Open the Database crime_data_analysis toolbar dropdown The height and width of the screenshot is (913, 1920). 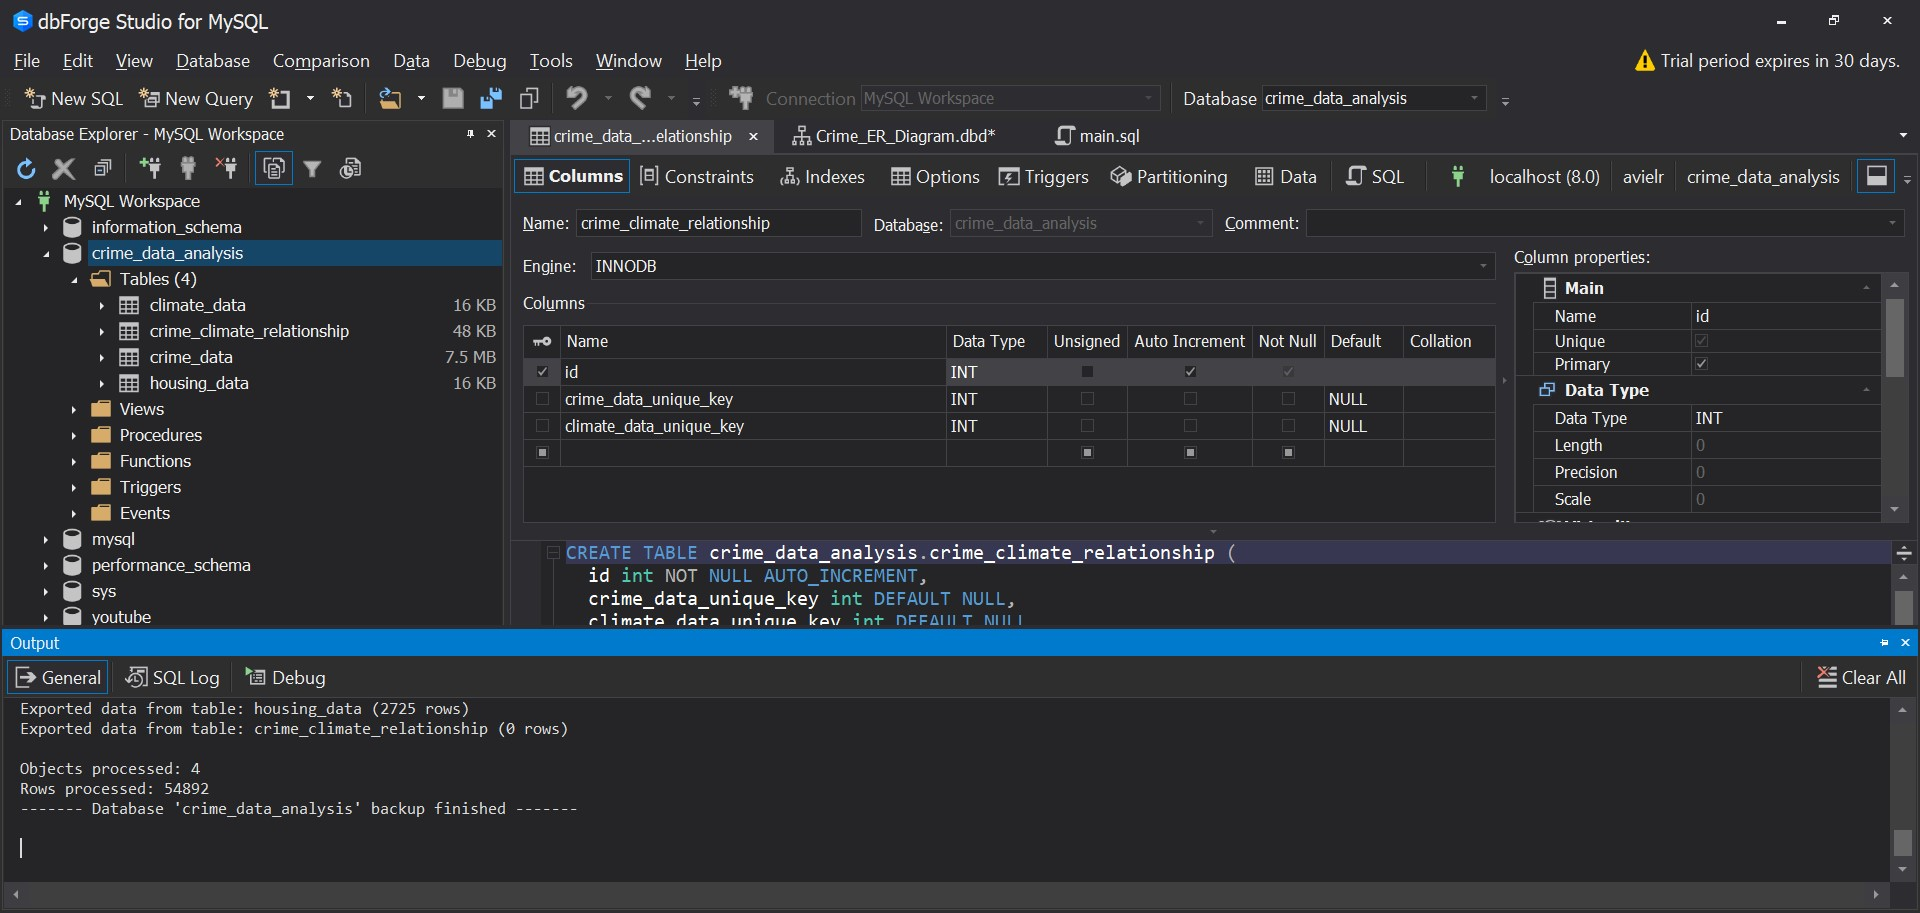(1473, 98)
